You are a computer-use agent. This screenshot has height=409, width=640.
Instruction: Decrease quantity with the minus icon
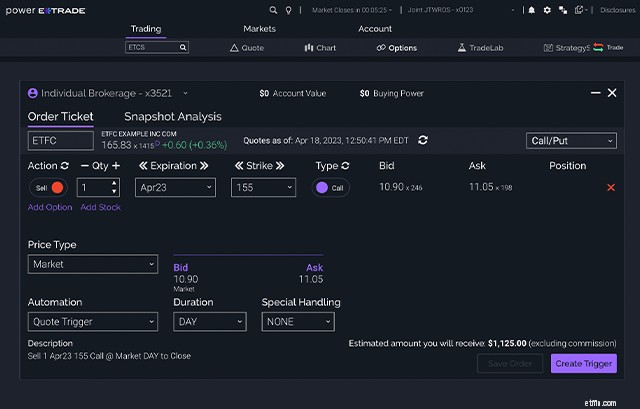(x=84, y=166)
